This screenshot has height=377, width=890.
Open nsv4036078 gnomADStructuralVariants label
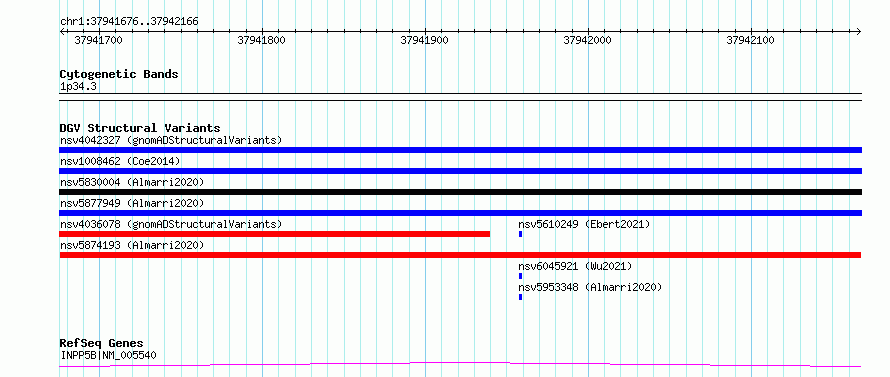[171, 224]
